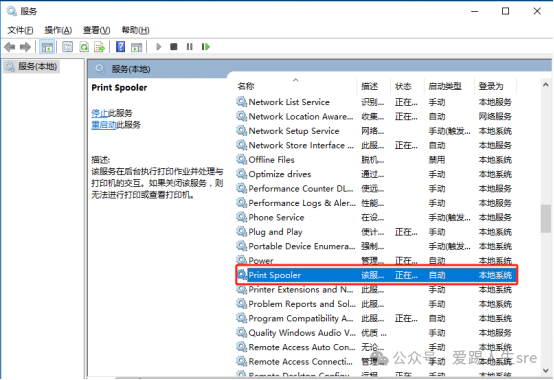Click the Restart Service icon
This screenshot has height=380, width=554.
[206, 47]
